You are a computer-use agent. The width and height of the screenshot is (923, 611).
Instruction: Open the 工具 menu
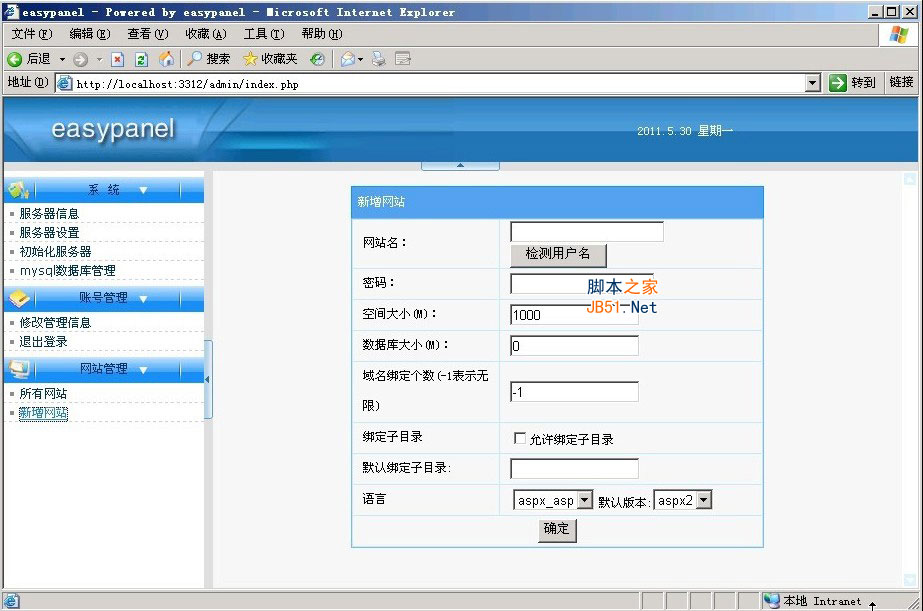[x=262, y=33]
